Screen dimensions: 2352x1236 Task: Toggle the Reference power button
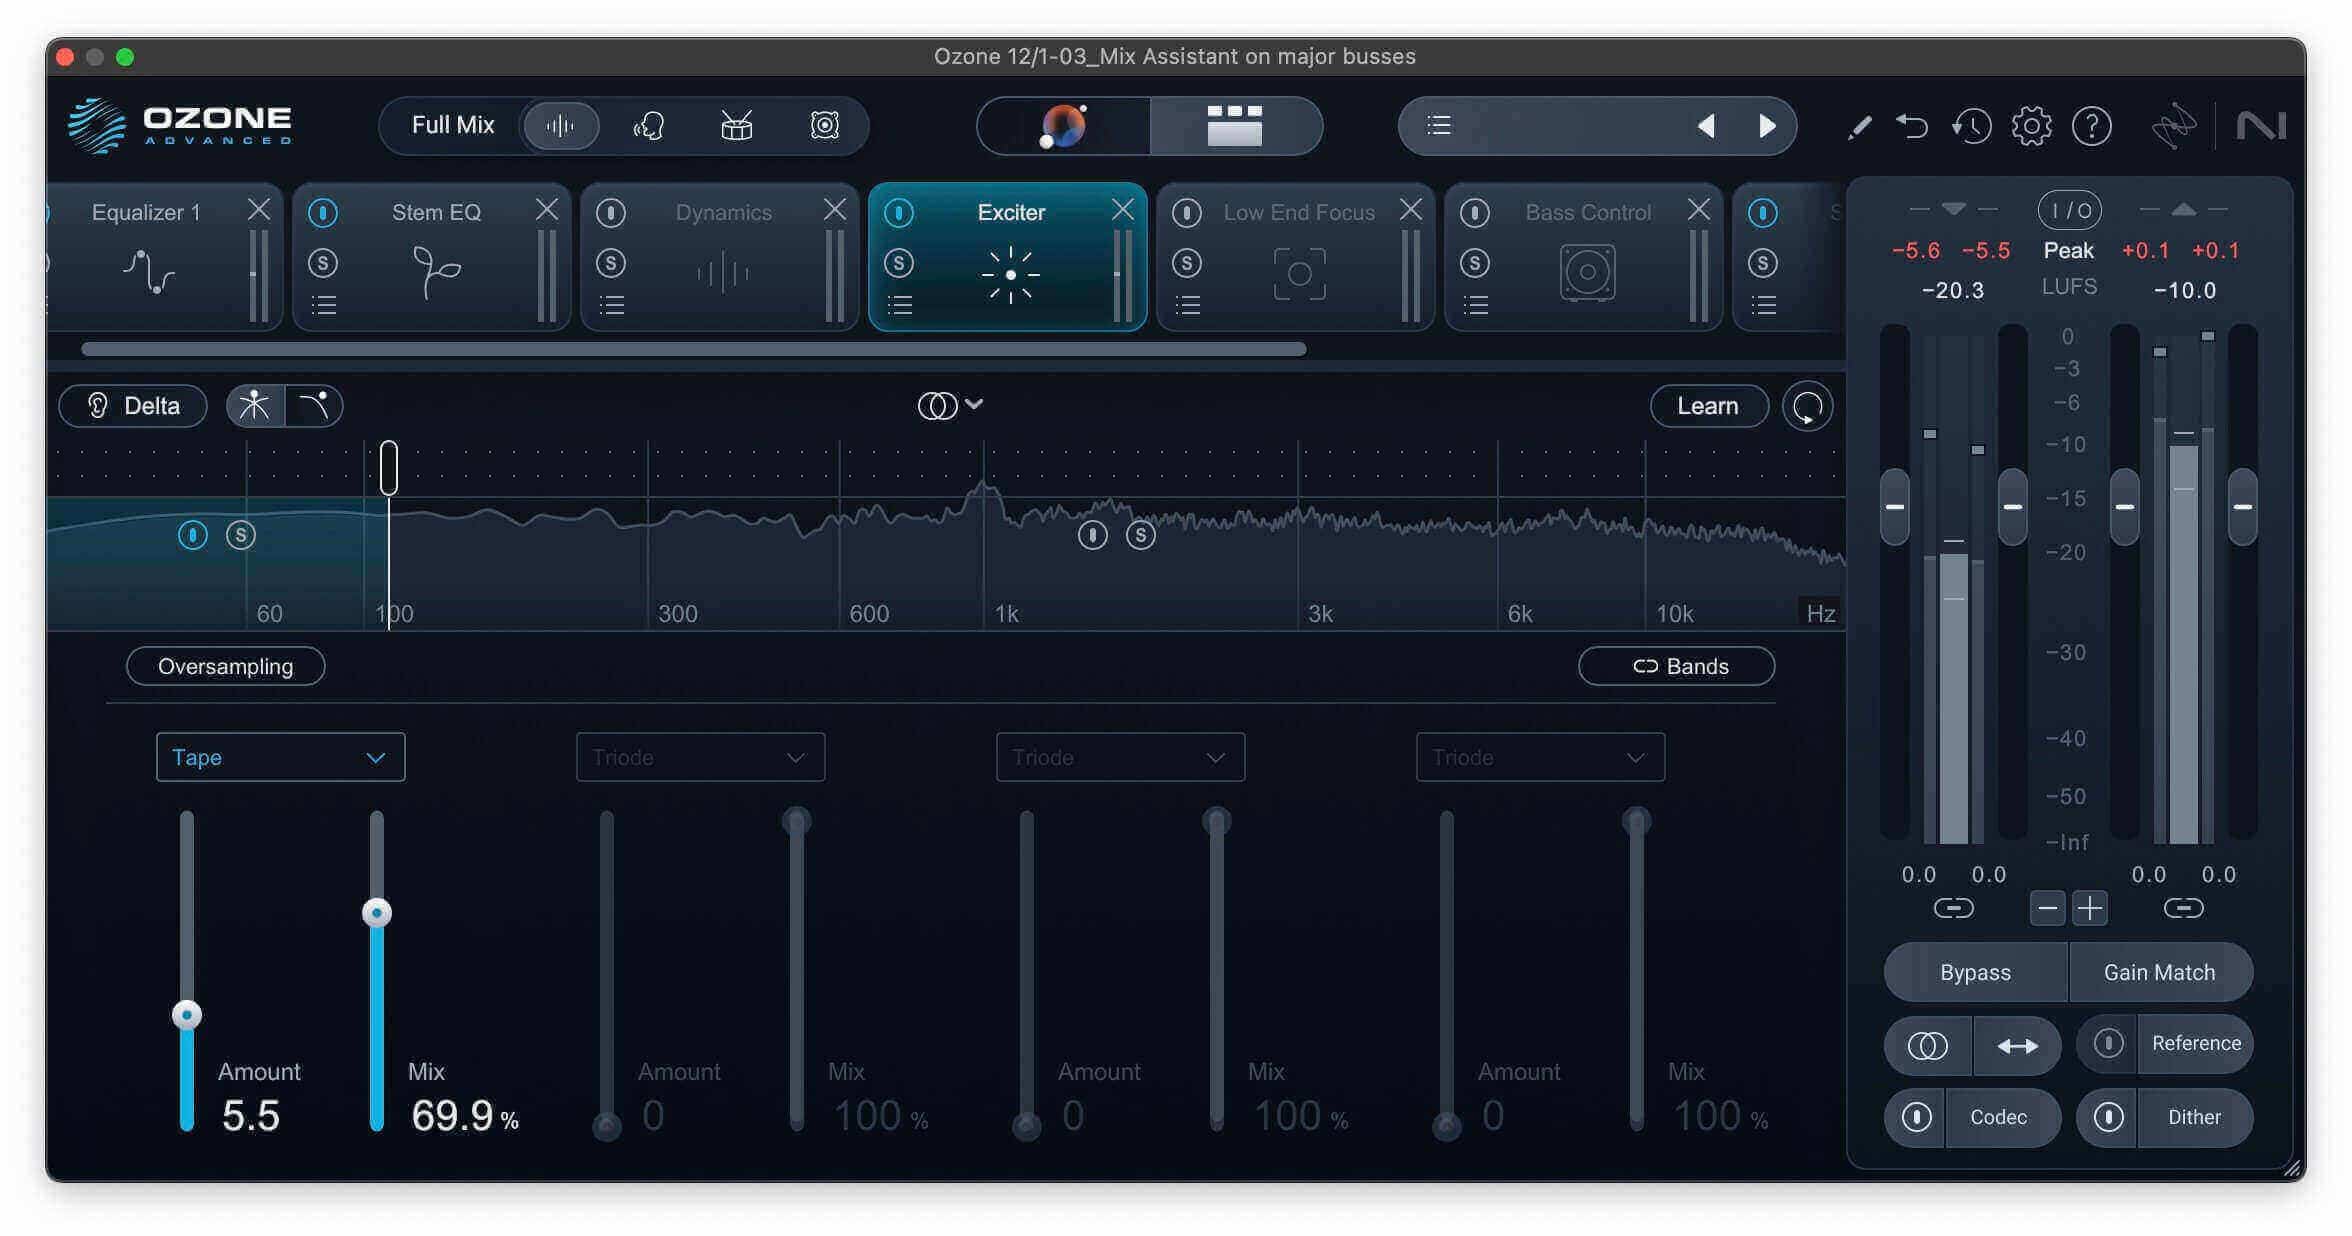(2108, 1043)
